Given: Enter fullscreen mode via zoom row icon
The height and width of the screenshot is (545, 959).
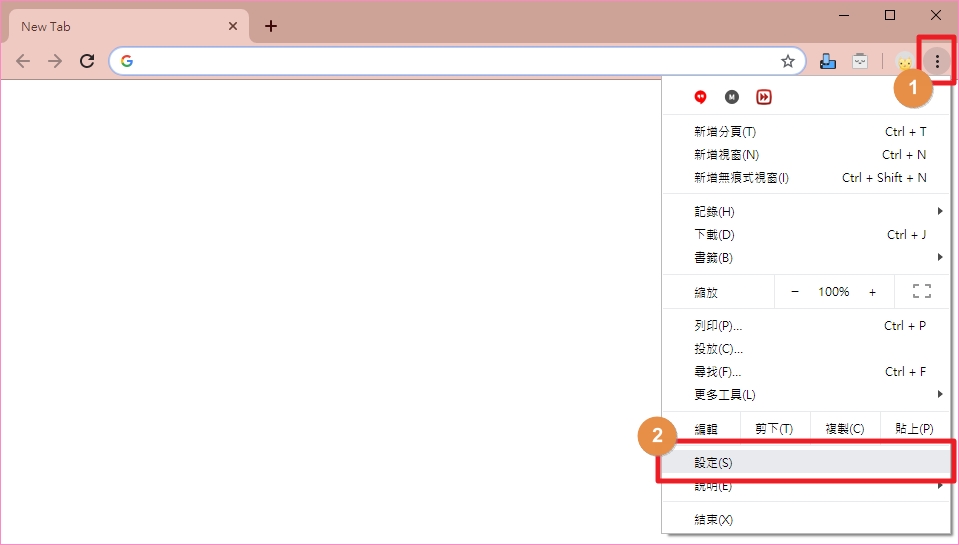Looking at the screenshot, I should coord(922,291).
